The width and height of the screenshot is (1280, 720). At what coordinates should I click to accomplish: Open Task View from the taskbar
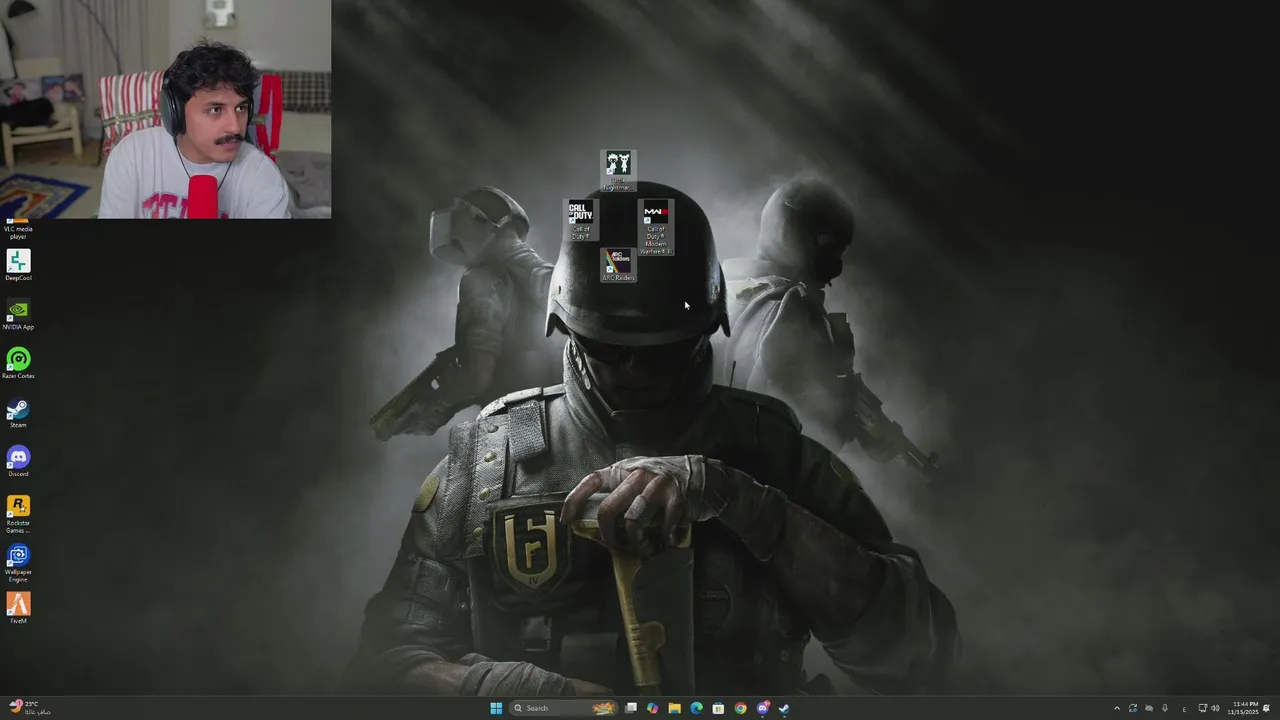[631, 708]
